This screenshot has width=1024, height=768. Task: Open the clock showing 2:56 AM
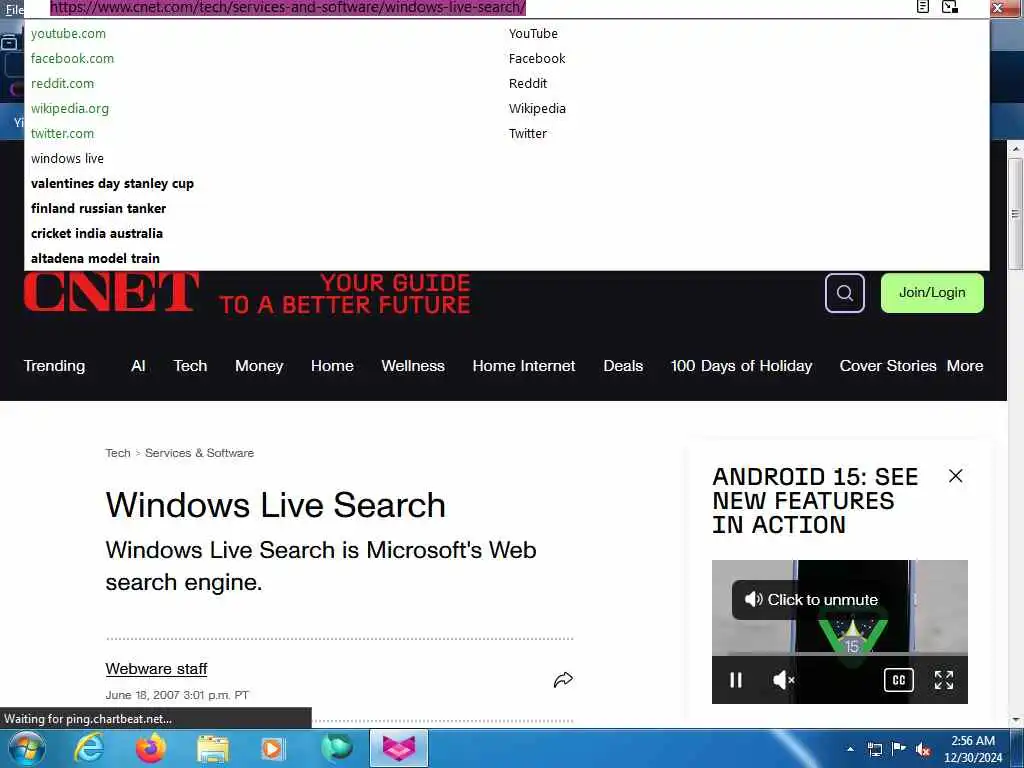coord(973,749)
